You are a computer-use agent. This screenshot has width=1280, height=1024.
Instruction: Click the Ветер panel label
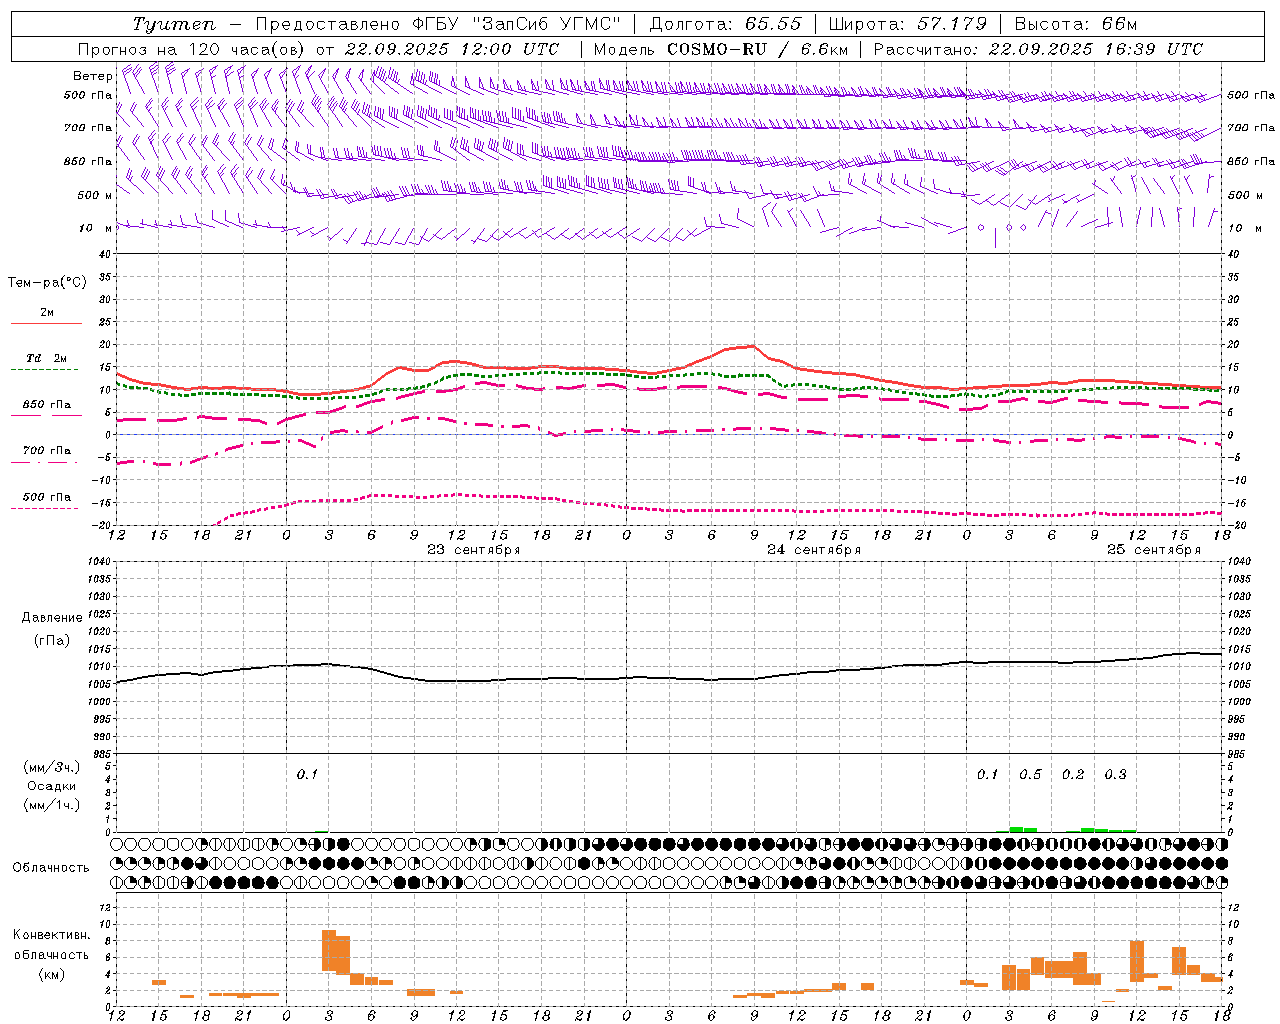[92, 76]
